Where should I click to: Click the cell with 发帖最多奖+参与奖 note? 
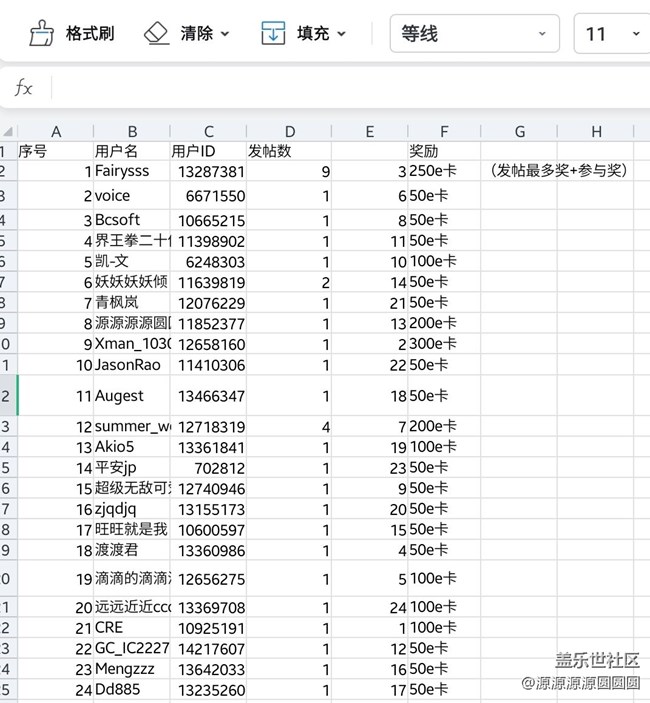tap(558, 171)
